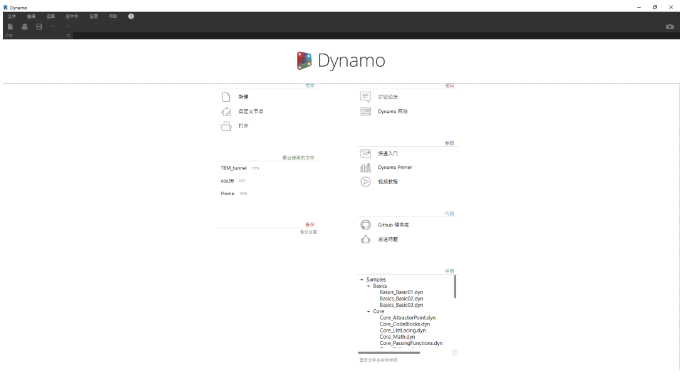Open sample Core_AttractorPoint.dyn
Viewport: 683px width, 377px height.
click(408, 318)
